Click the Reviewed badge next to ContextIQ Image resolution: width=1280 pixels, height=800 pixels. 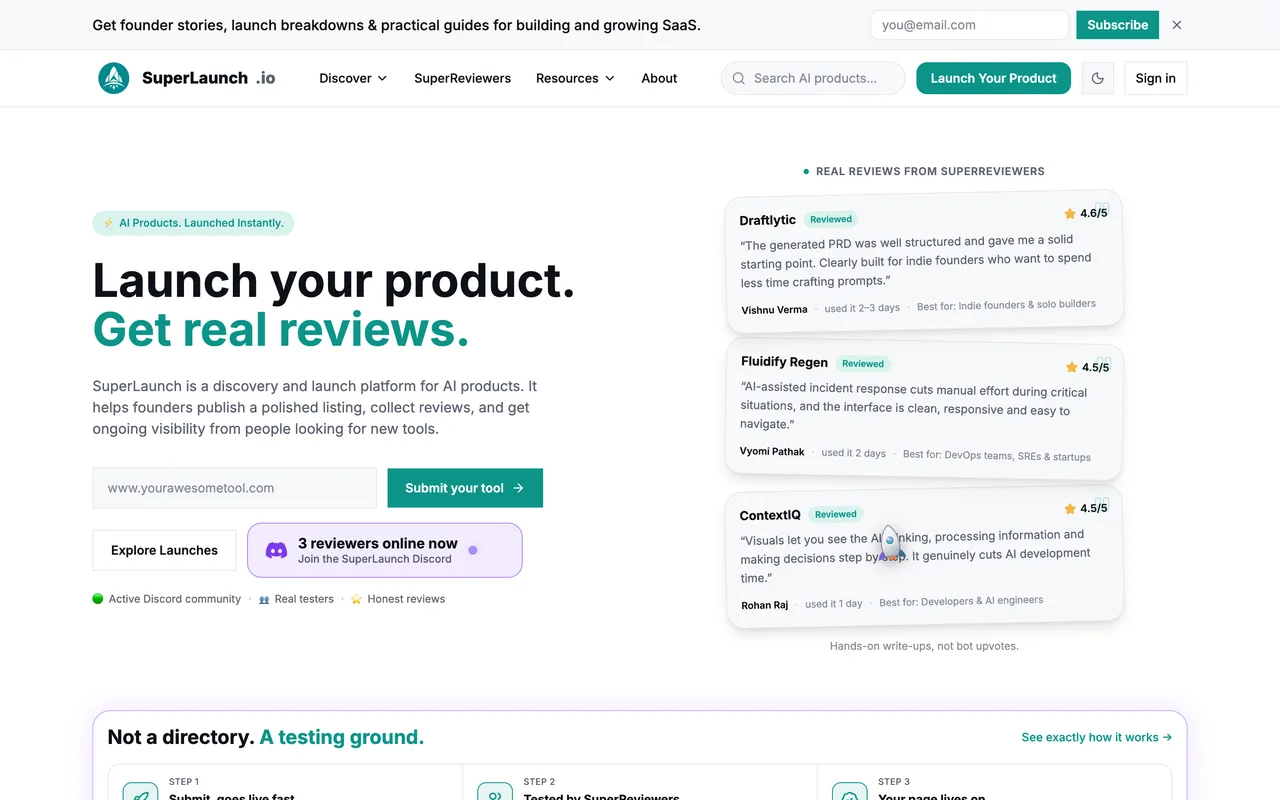tap(836, 514)
